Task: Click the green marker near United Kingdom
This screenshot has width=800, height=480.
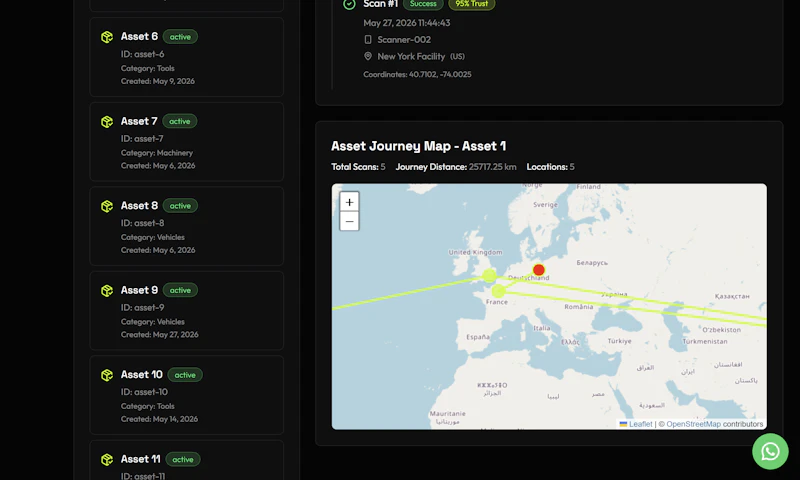Action: point(489,276)
